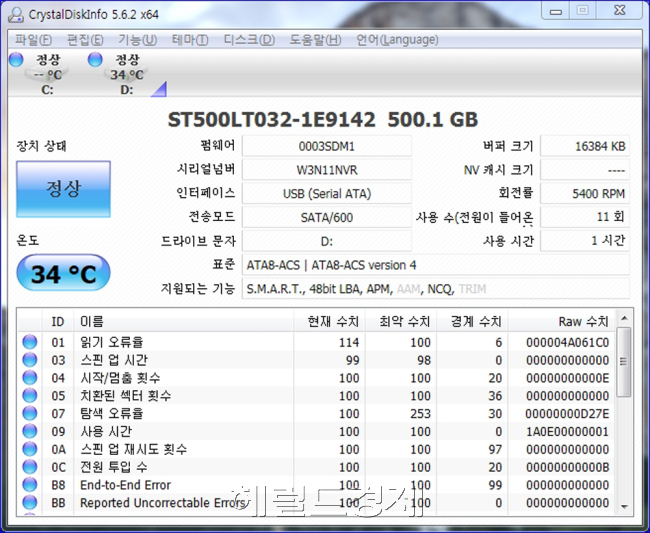Click the SMART list scroll up arrow
650x533 pixels.
pyautogui.click(x=624, y=318)
